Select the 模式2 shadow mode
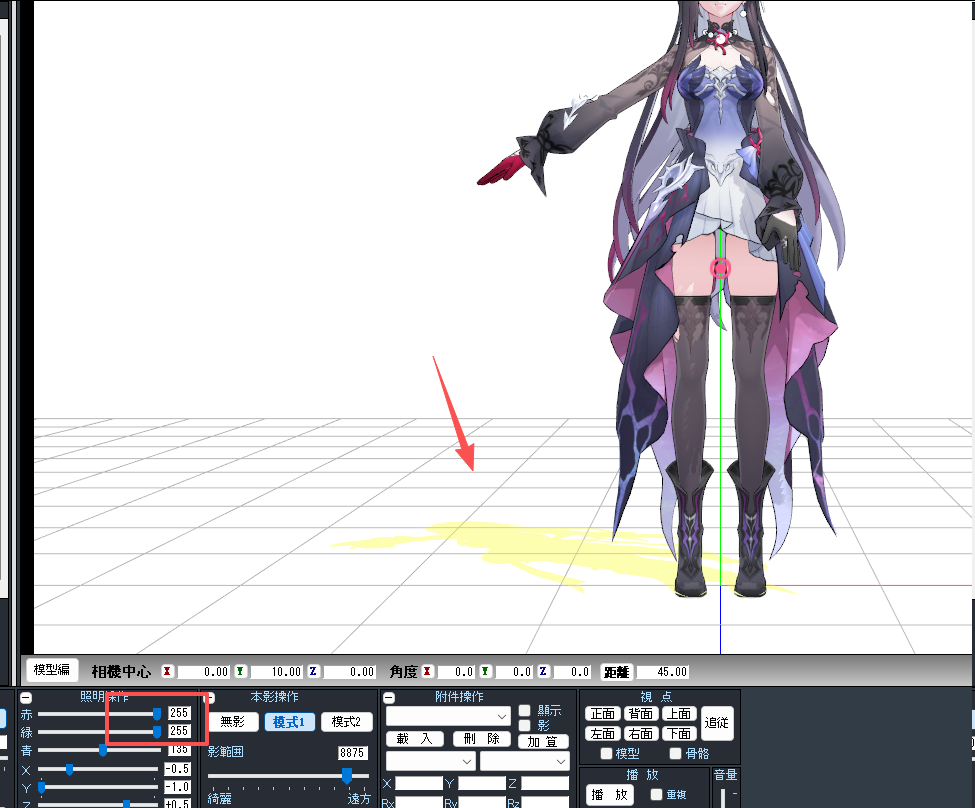This screenshot has width=975, height=808. (346, 722)
